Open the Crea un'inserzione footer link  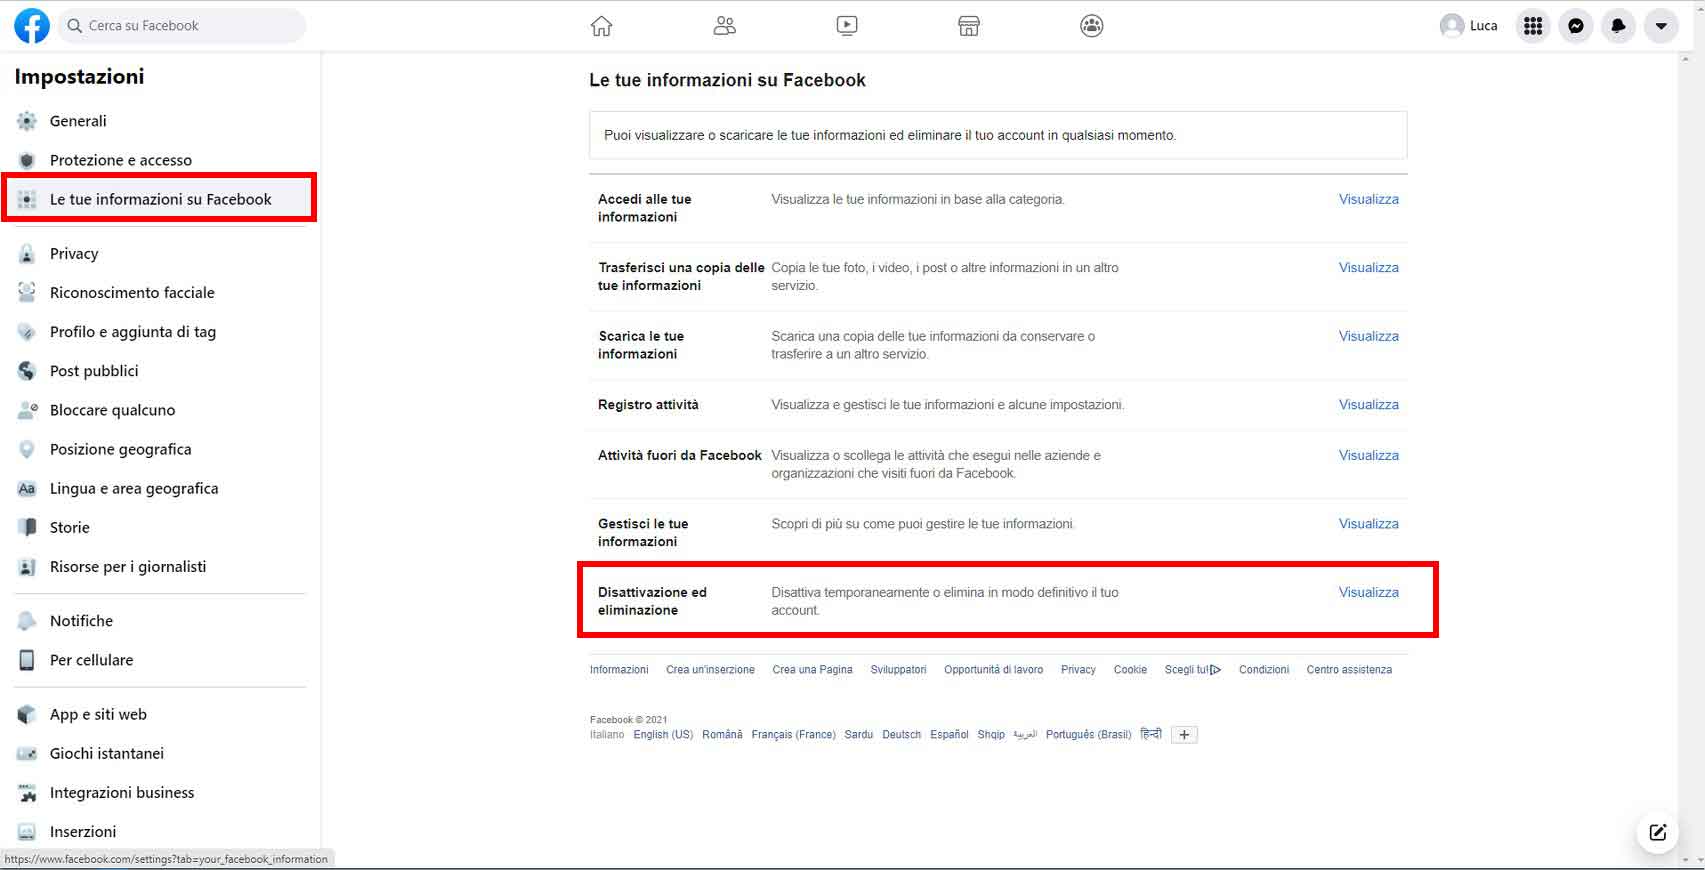[710, 670]
